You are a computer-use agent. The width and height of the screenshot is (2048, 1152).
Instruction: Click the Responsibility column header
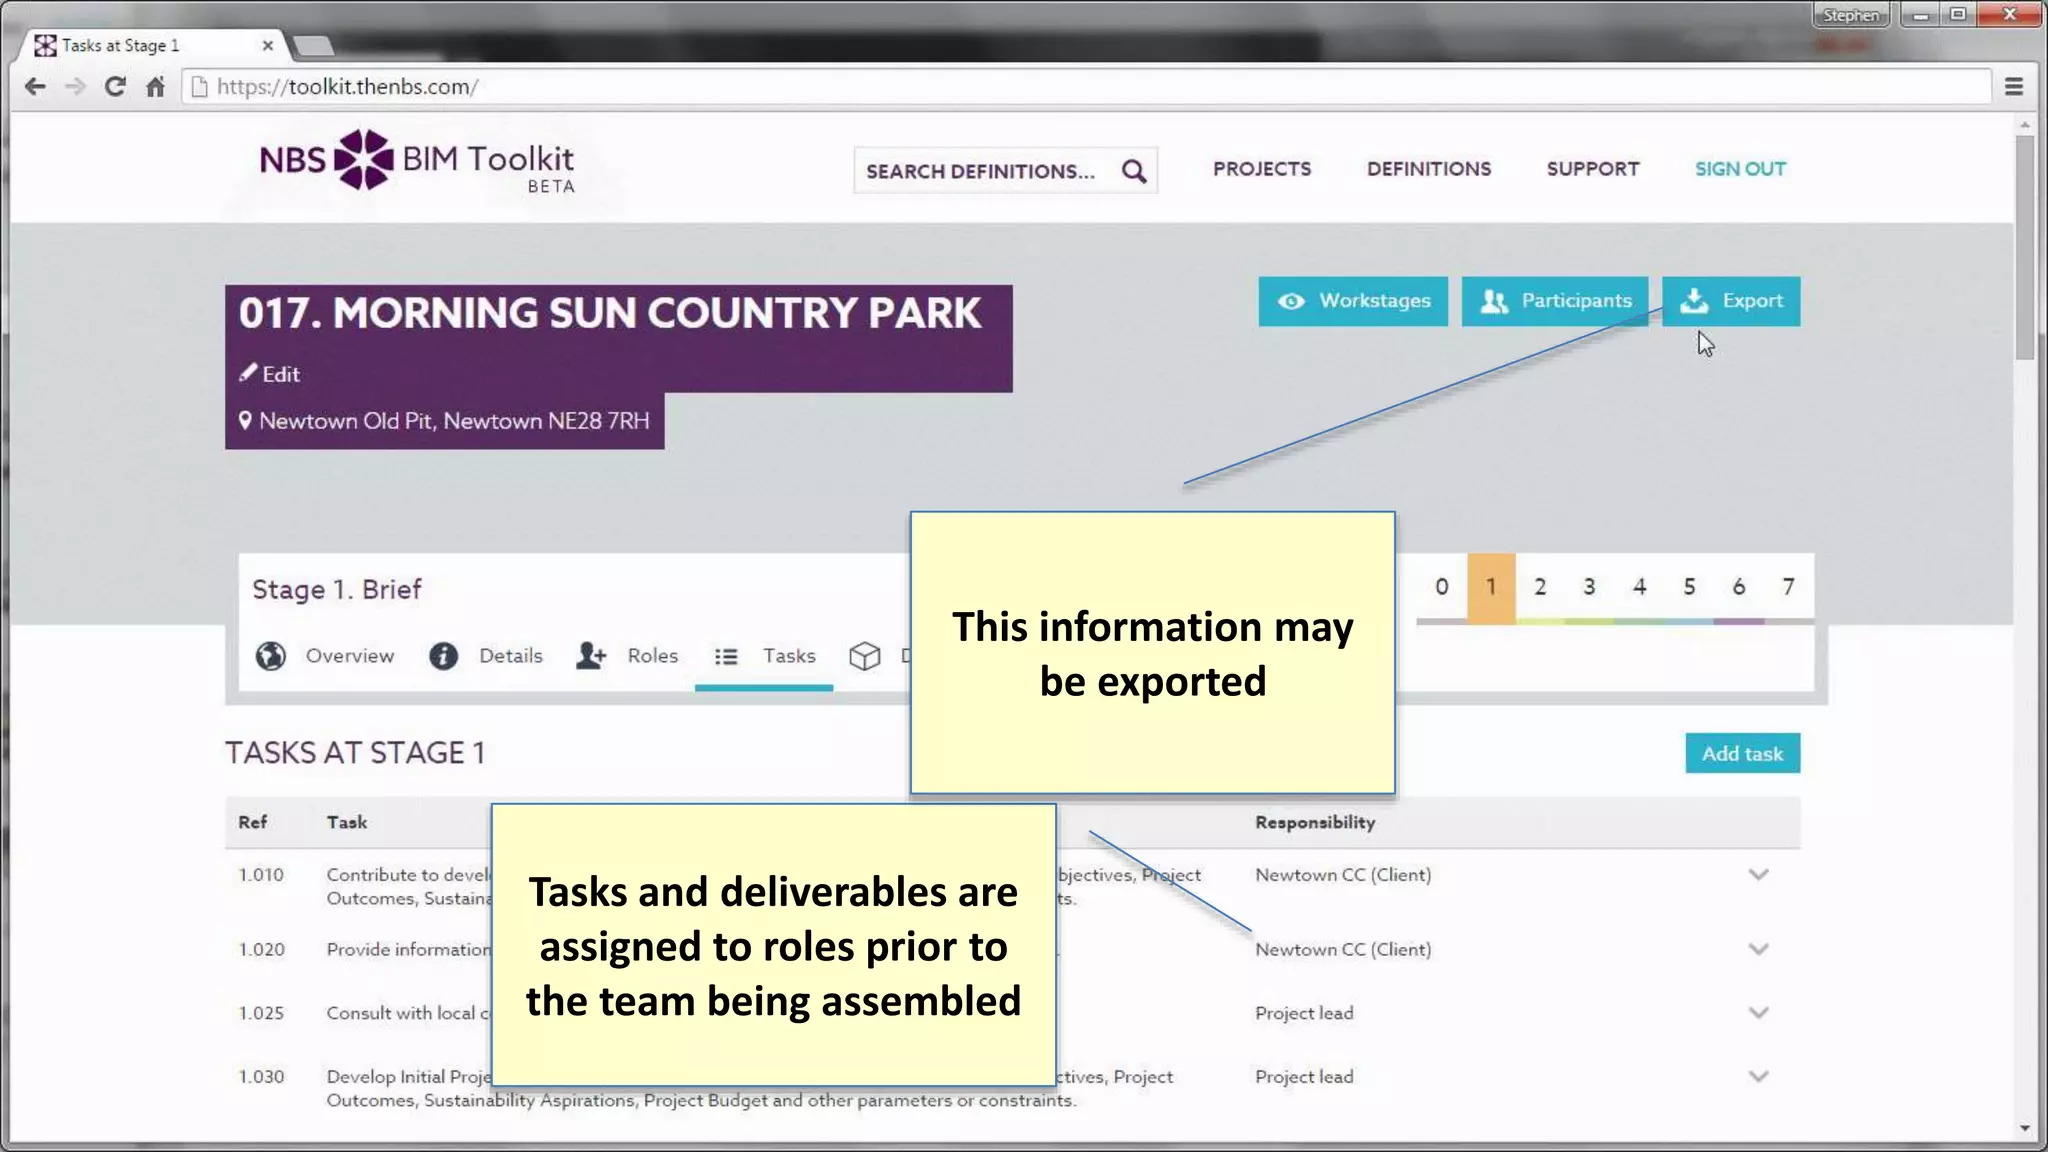coord(1315,822)
